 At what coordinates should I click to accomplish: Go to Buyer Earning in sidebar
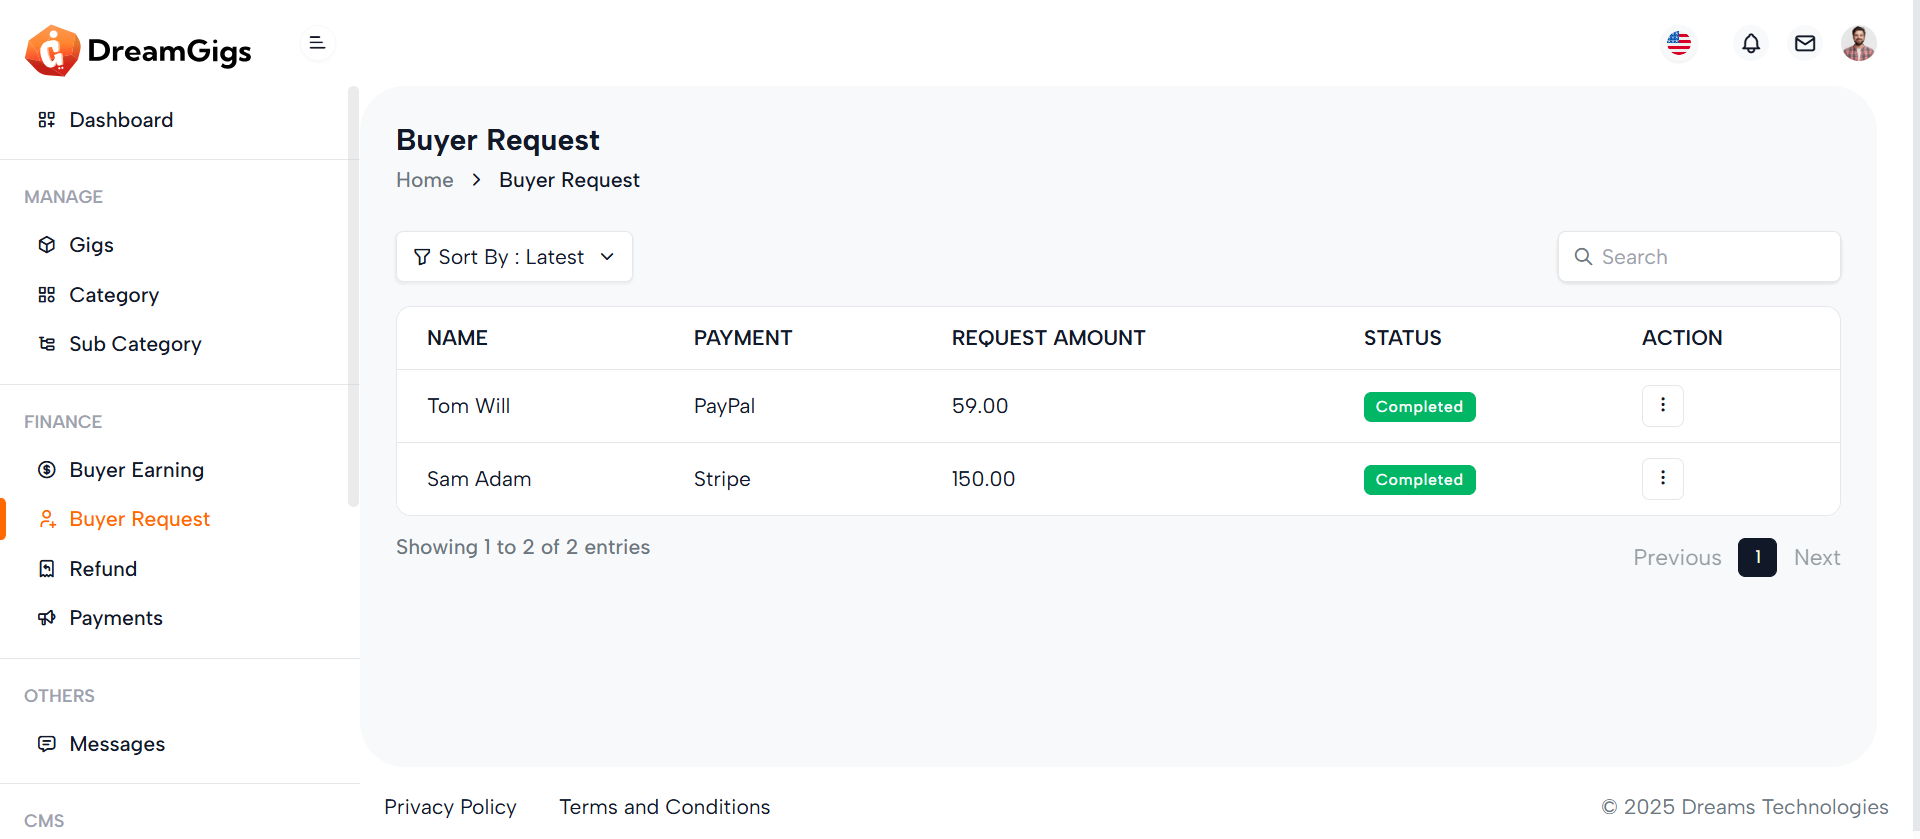click(136, 470)
